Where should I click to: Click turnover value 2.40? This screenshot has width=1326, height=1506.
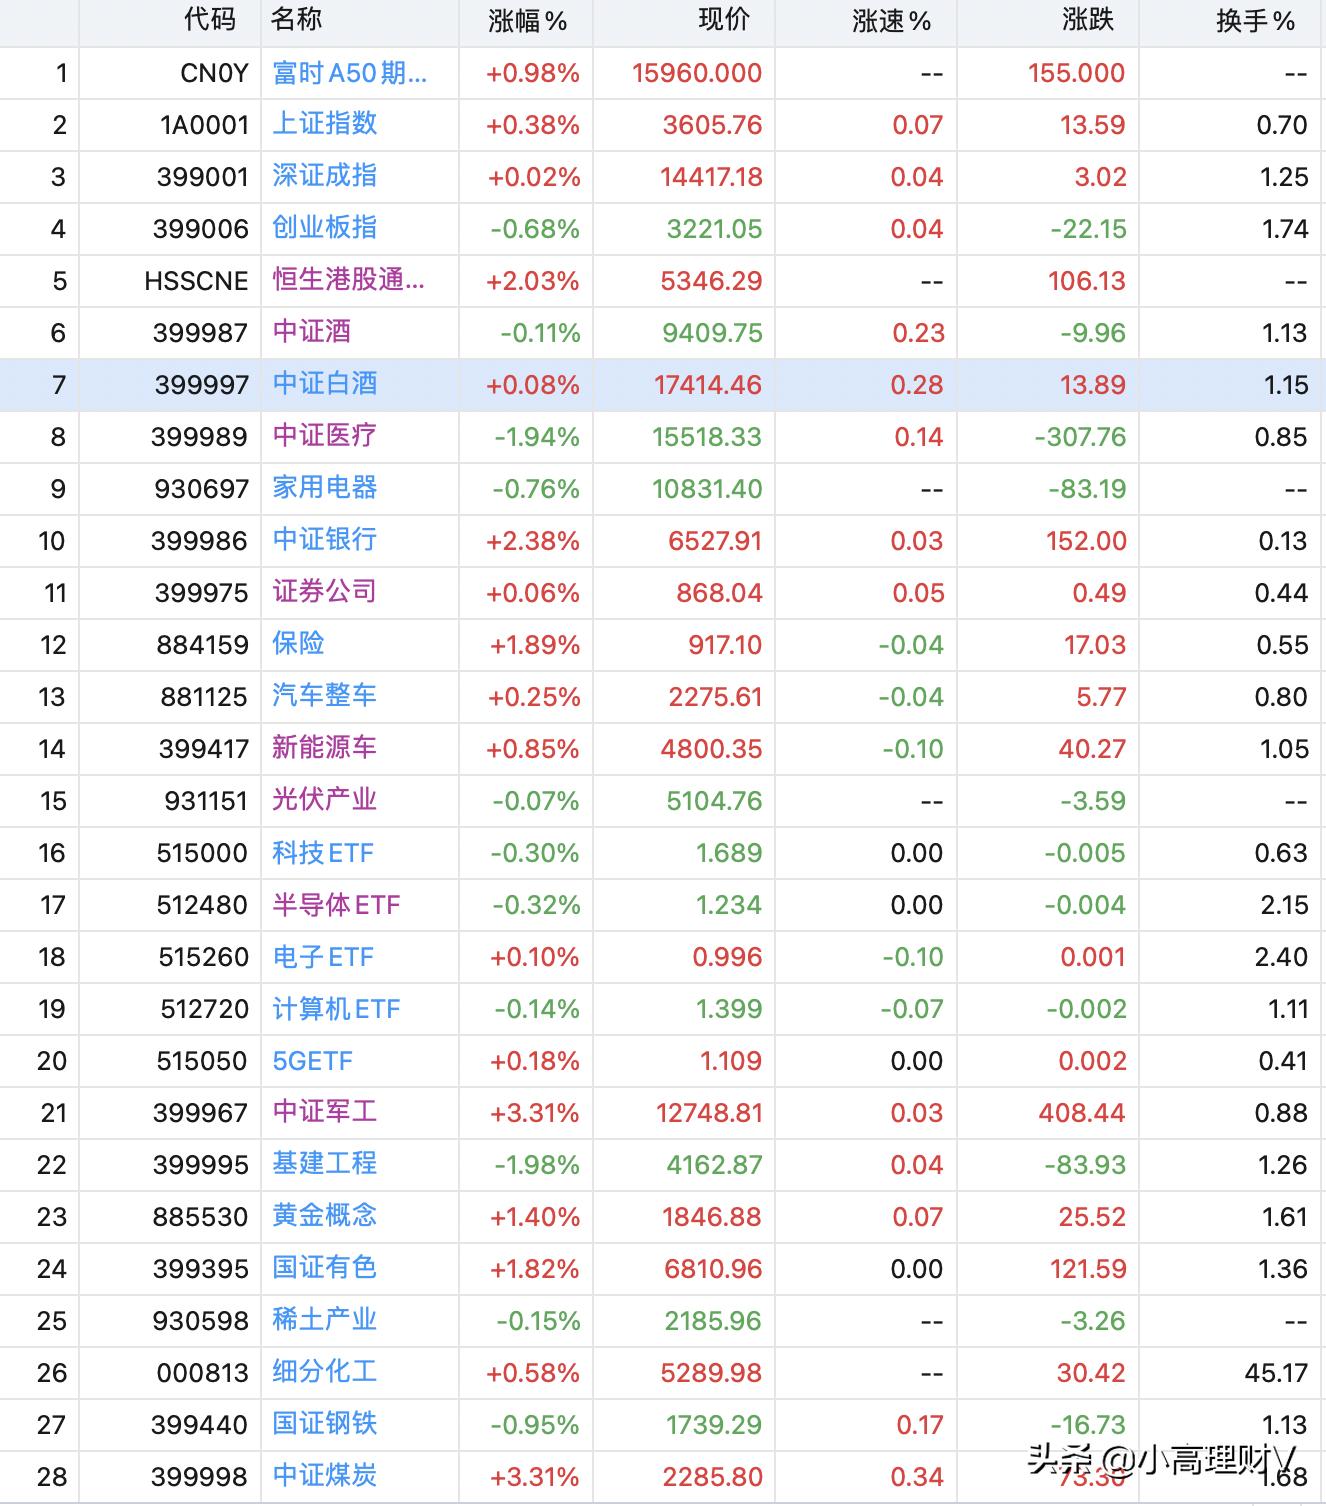[x=1281, y=957]
